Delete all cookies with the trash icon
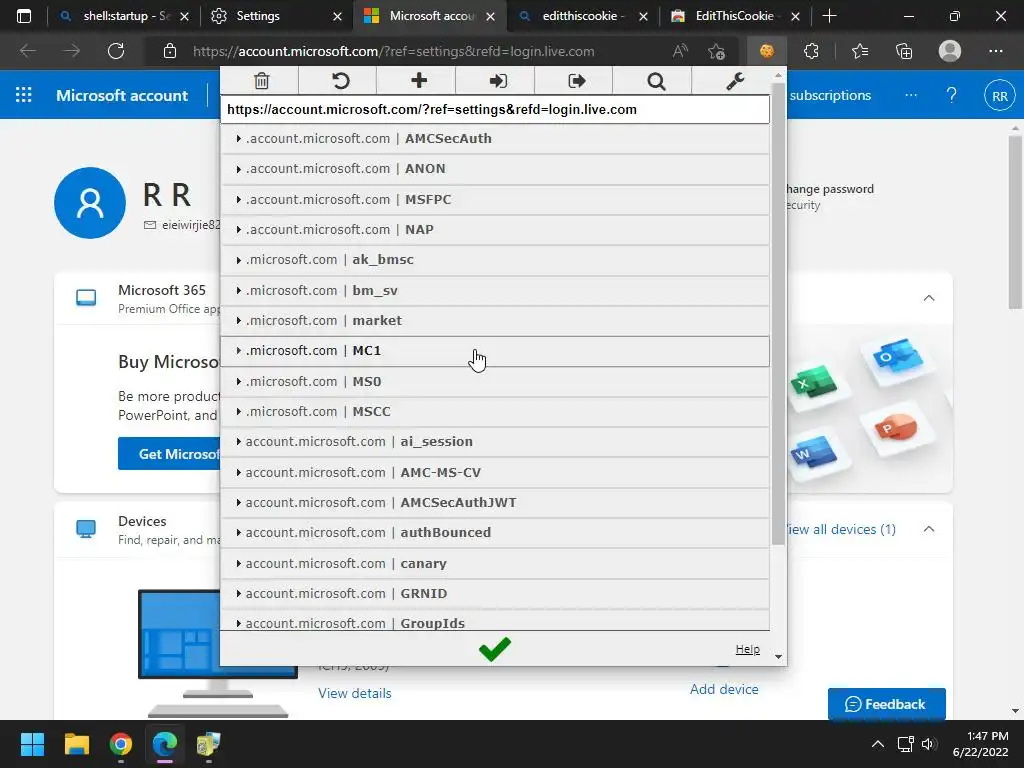 (261, 81)
